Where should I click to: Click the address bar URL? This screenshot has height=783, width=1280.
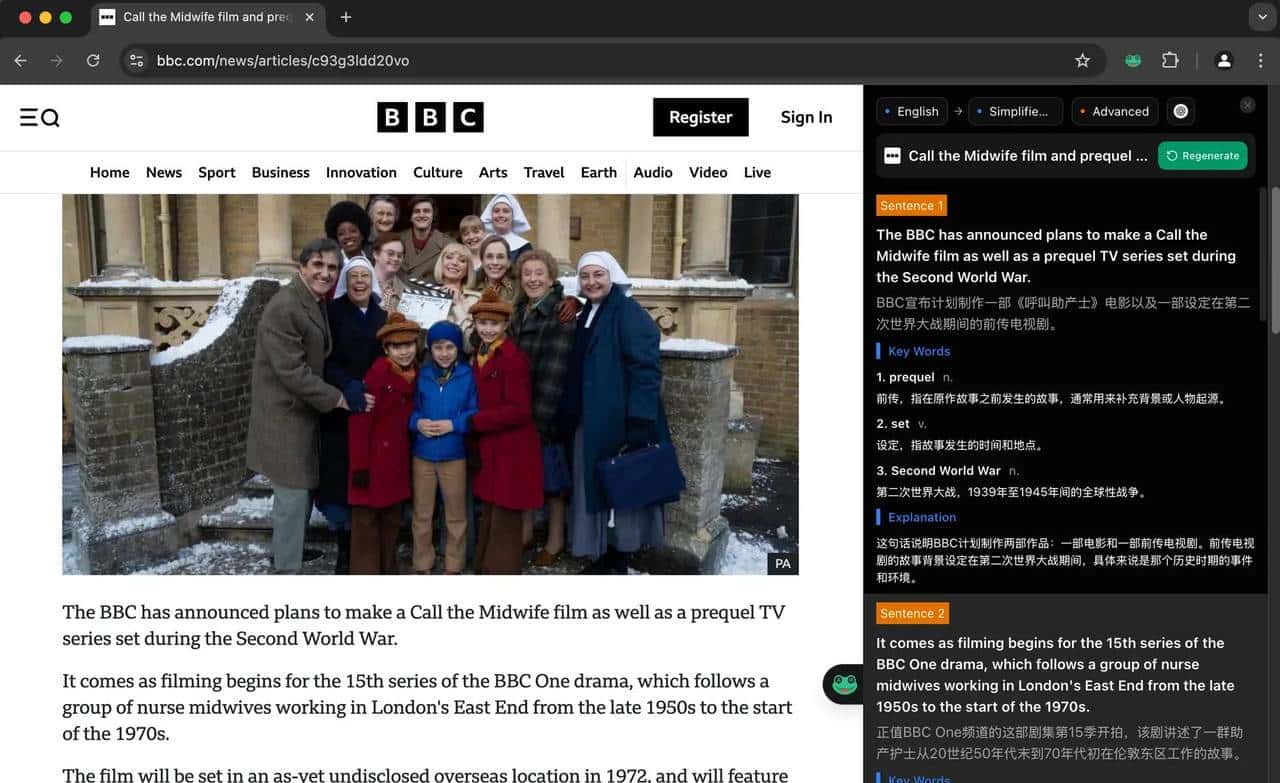click(283, 61)
